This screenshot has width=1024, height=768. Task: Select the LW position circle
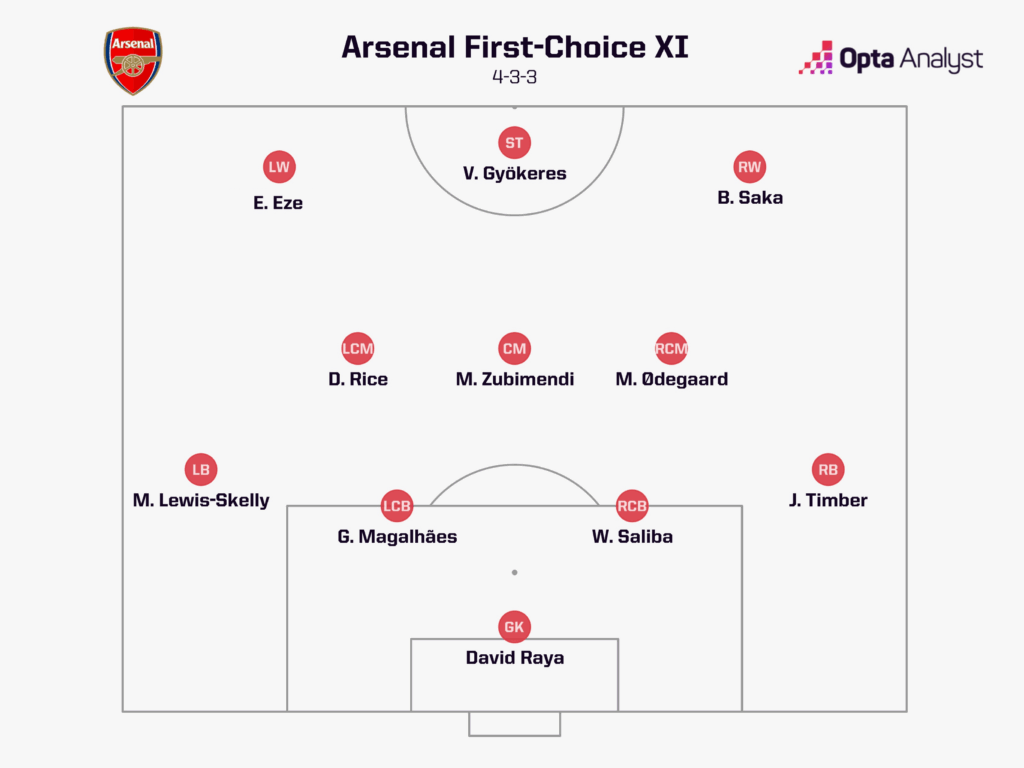click(x=279, y=167)
